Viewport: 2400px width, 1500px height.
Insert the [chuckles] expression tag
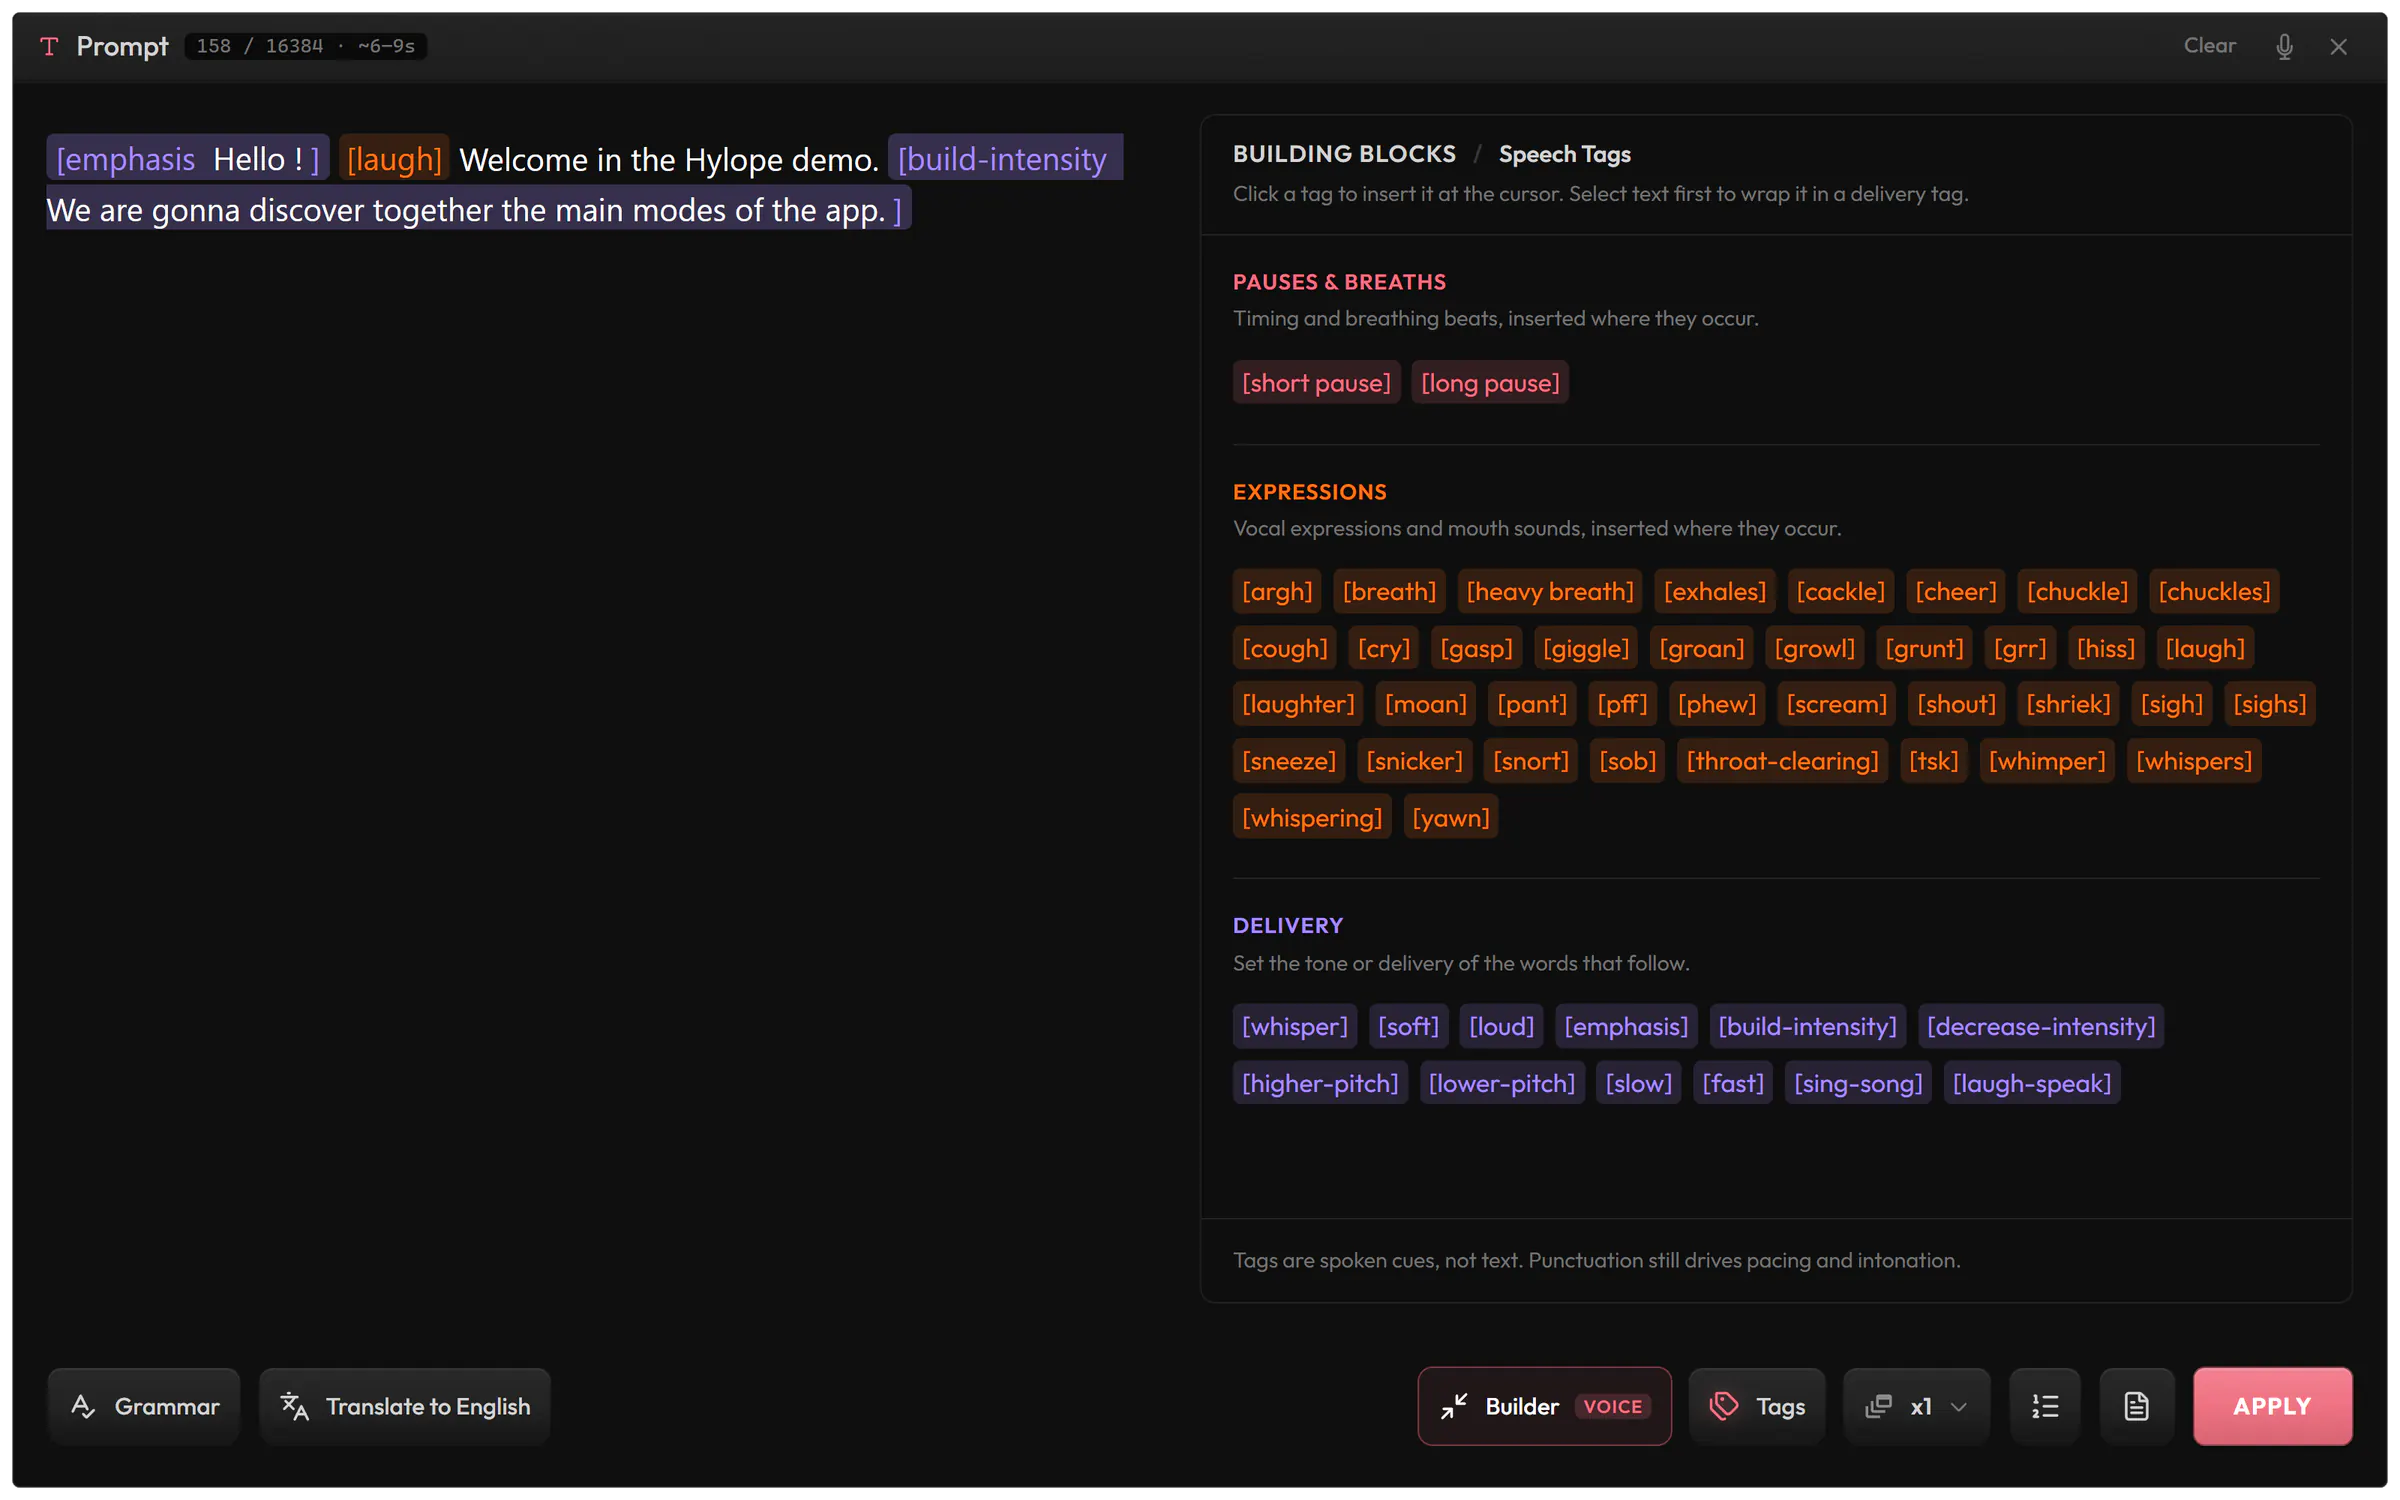click(2214, 591)
